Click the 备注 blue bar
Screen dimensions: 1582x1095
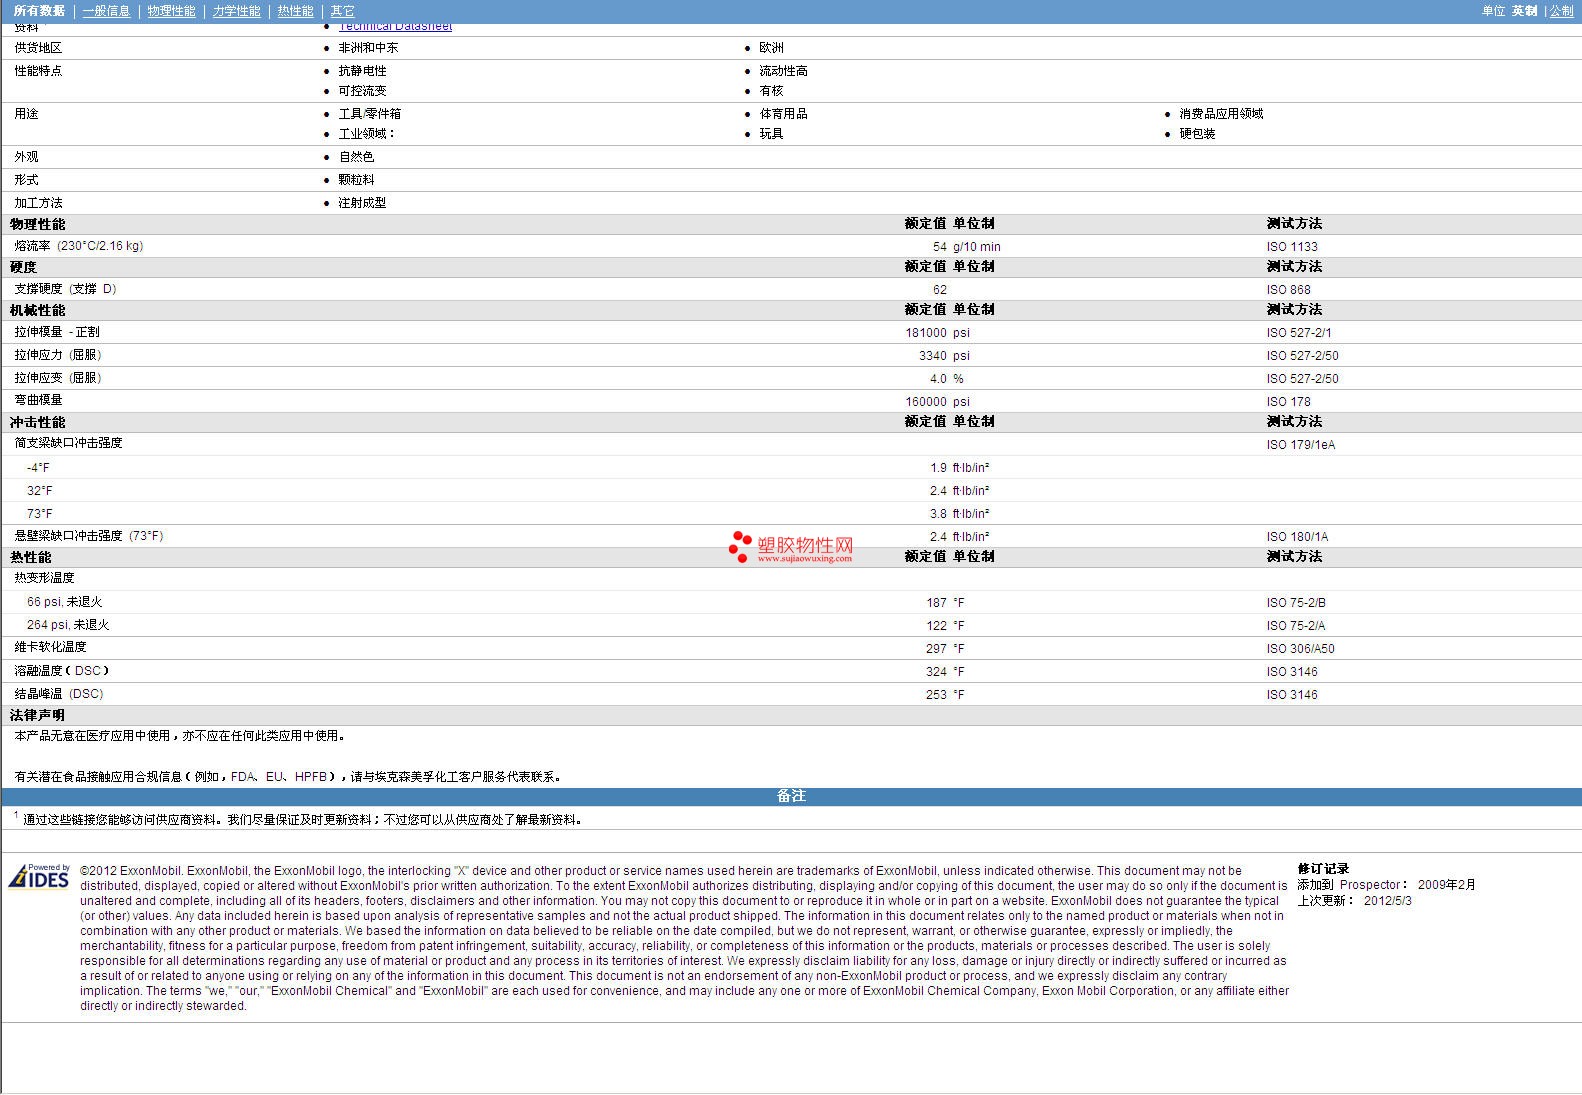791,796
